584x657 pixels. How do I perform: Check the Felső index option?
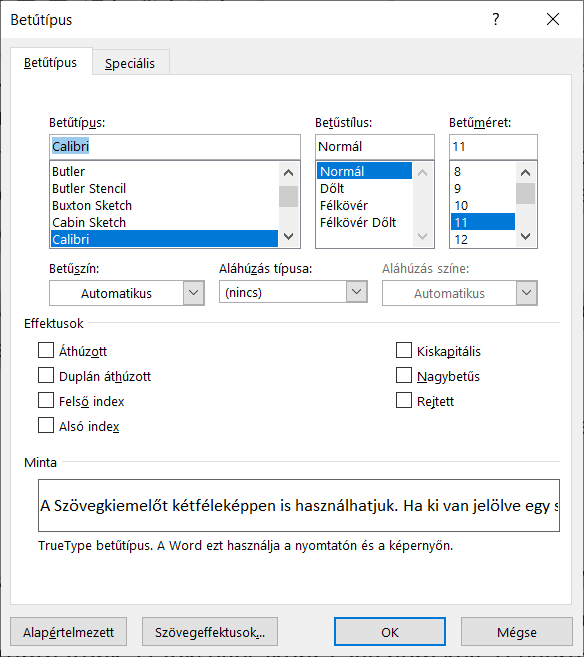46,401
